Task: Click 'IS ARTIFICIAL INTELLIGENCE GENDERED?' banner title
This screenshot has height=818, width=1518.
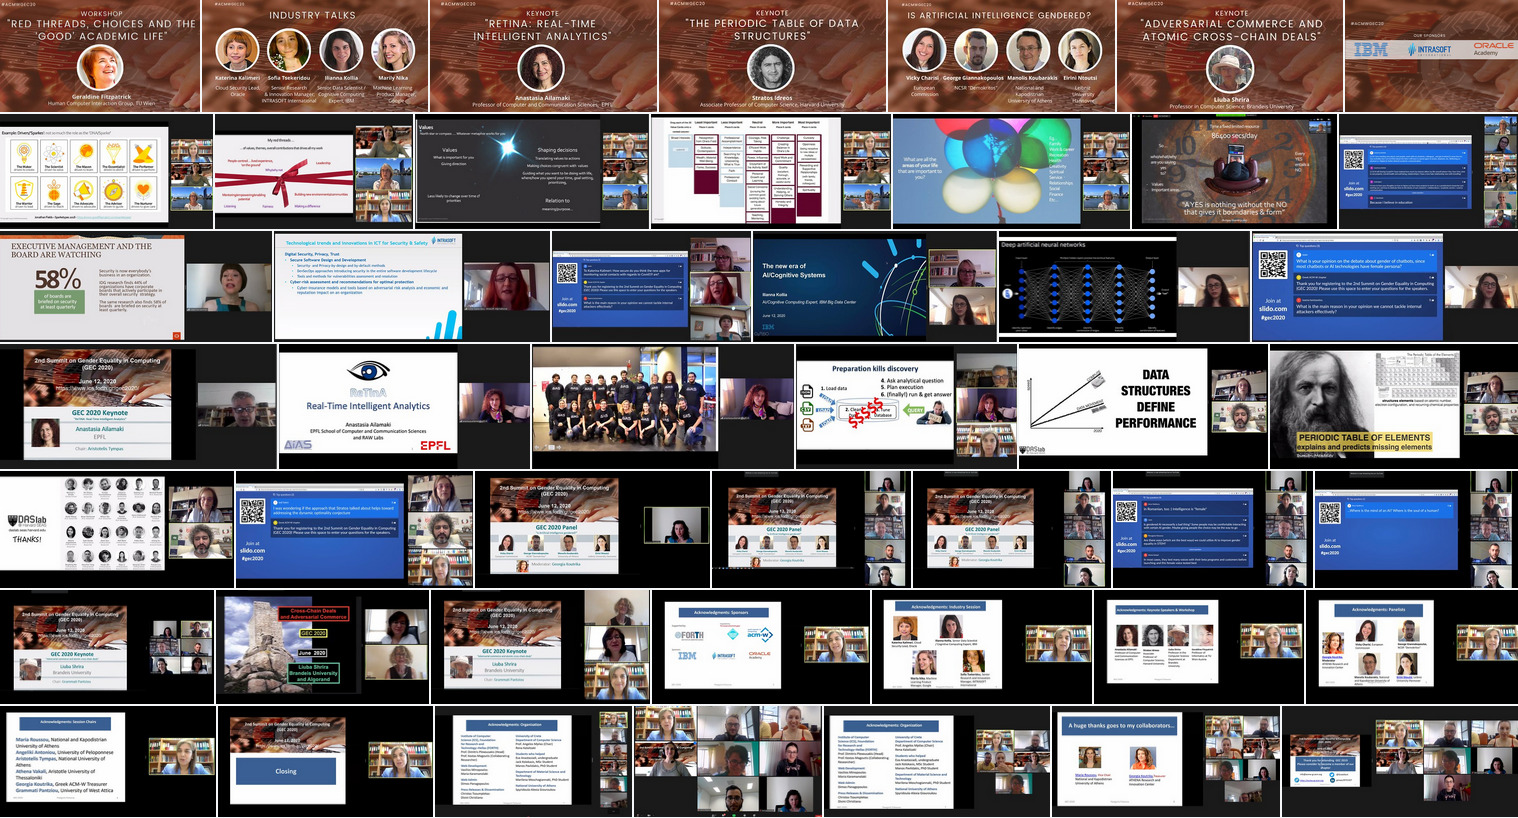Action: pyautogui.click(x=999, y=15)
